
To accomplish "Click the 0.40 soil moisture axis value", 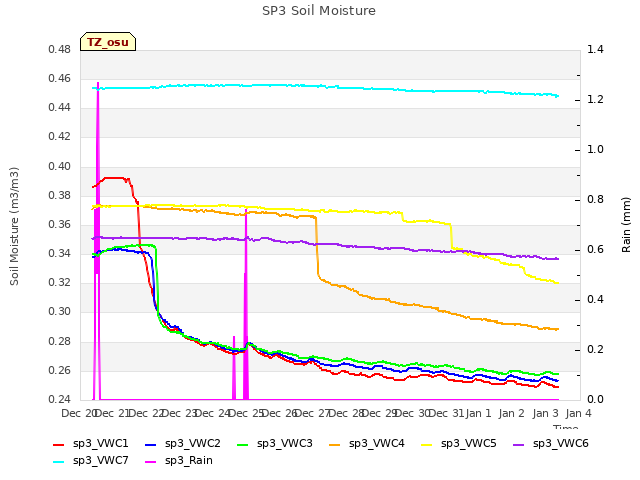I will click(60, 167).
